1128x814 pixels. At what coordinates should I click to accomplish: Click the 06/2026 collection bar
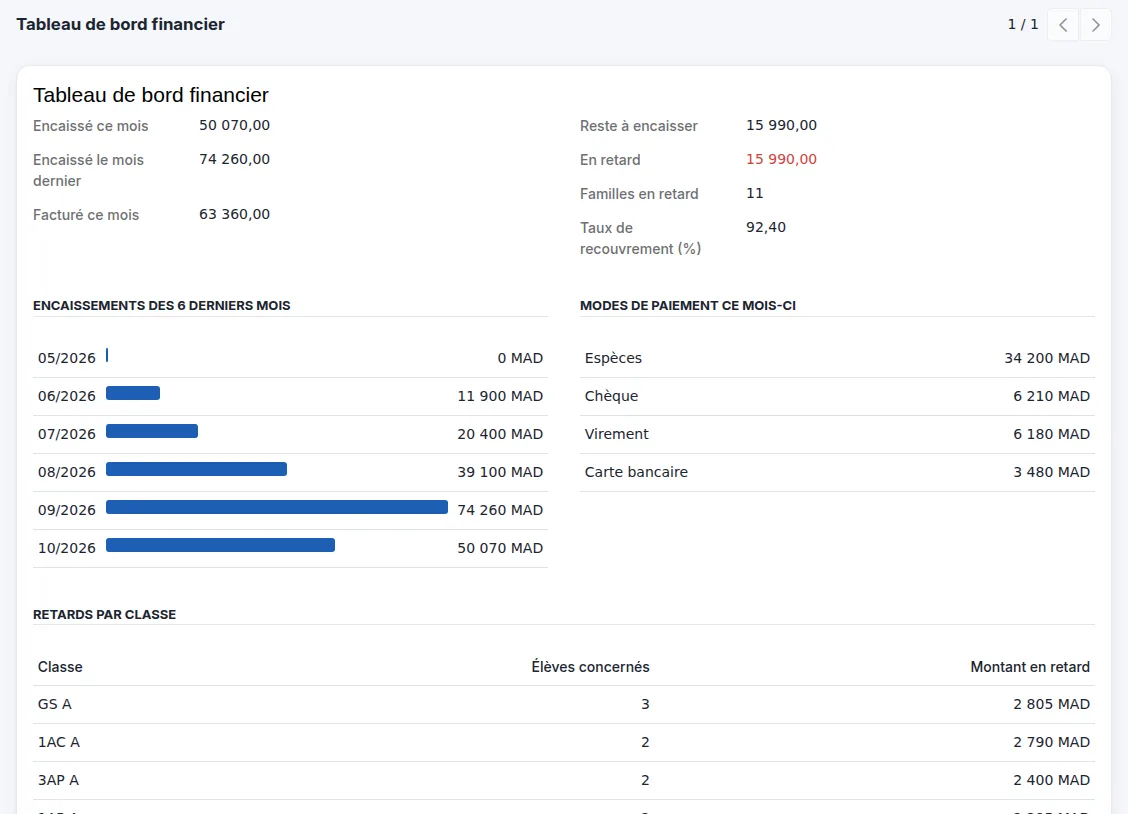[133, 393]
